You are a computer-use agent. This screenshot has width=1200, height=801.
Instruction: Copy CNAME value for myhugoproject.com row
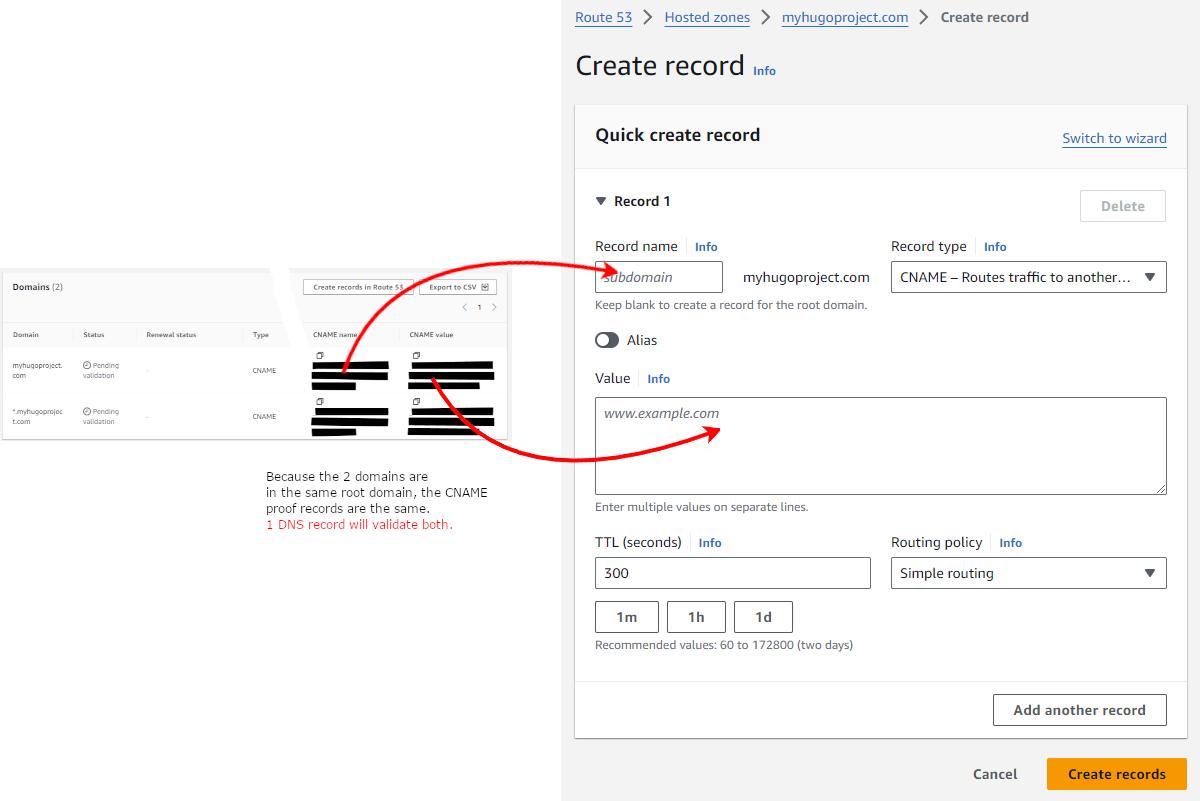point(416,356)
